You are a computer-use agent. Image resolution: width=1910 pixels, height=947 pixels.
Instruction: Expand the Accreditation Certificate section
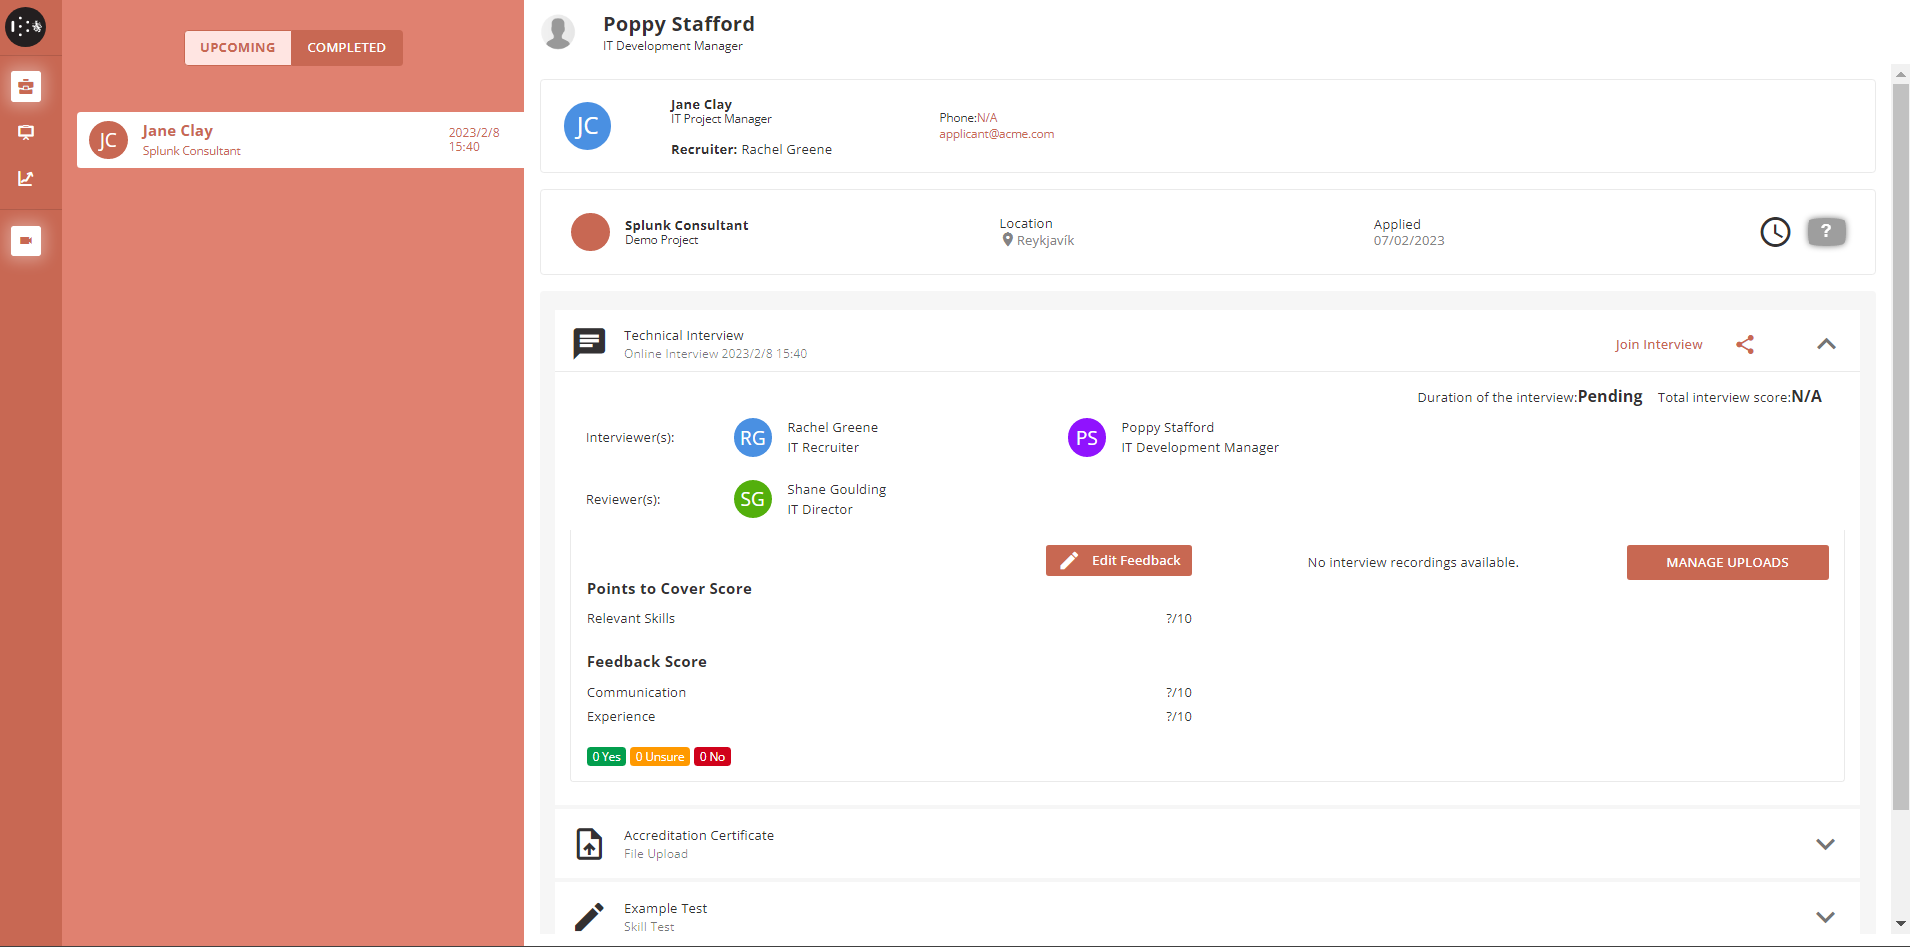click(1825, 844)
